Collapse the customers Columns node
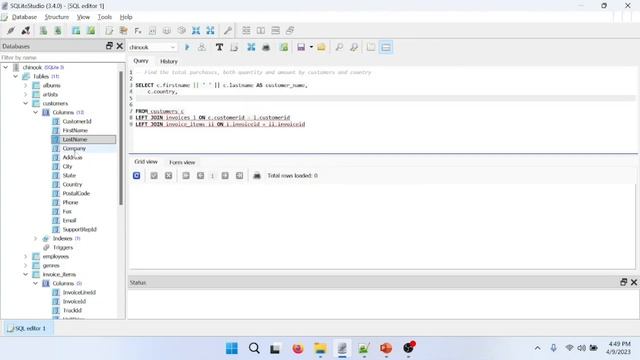The width and height of the screenshot is (640, 360). pos(36,112)
